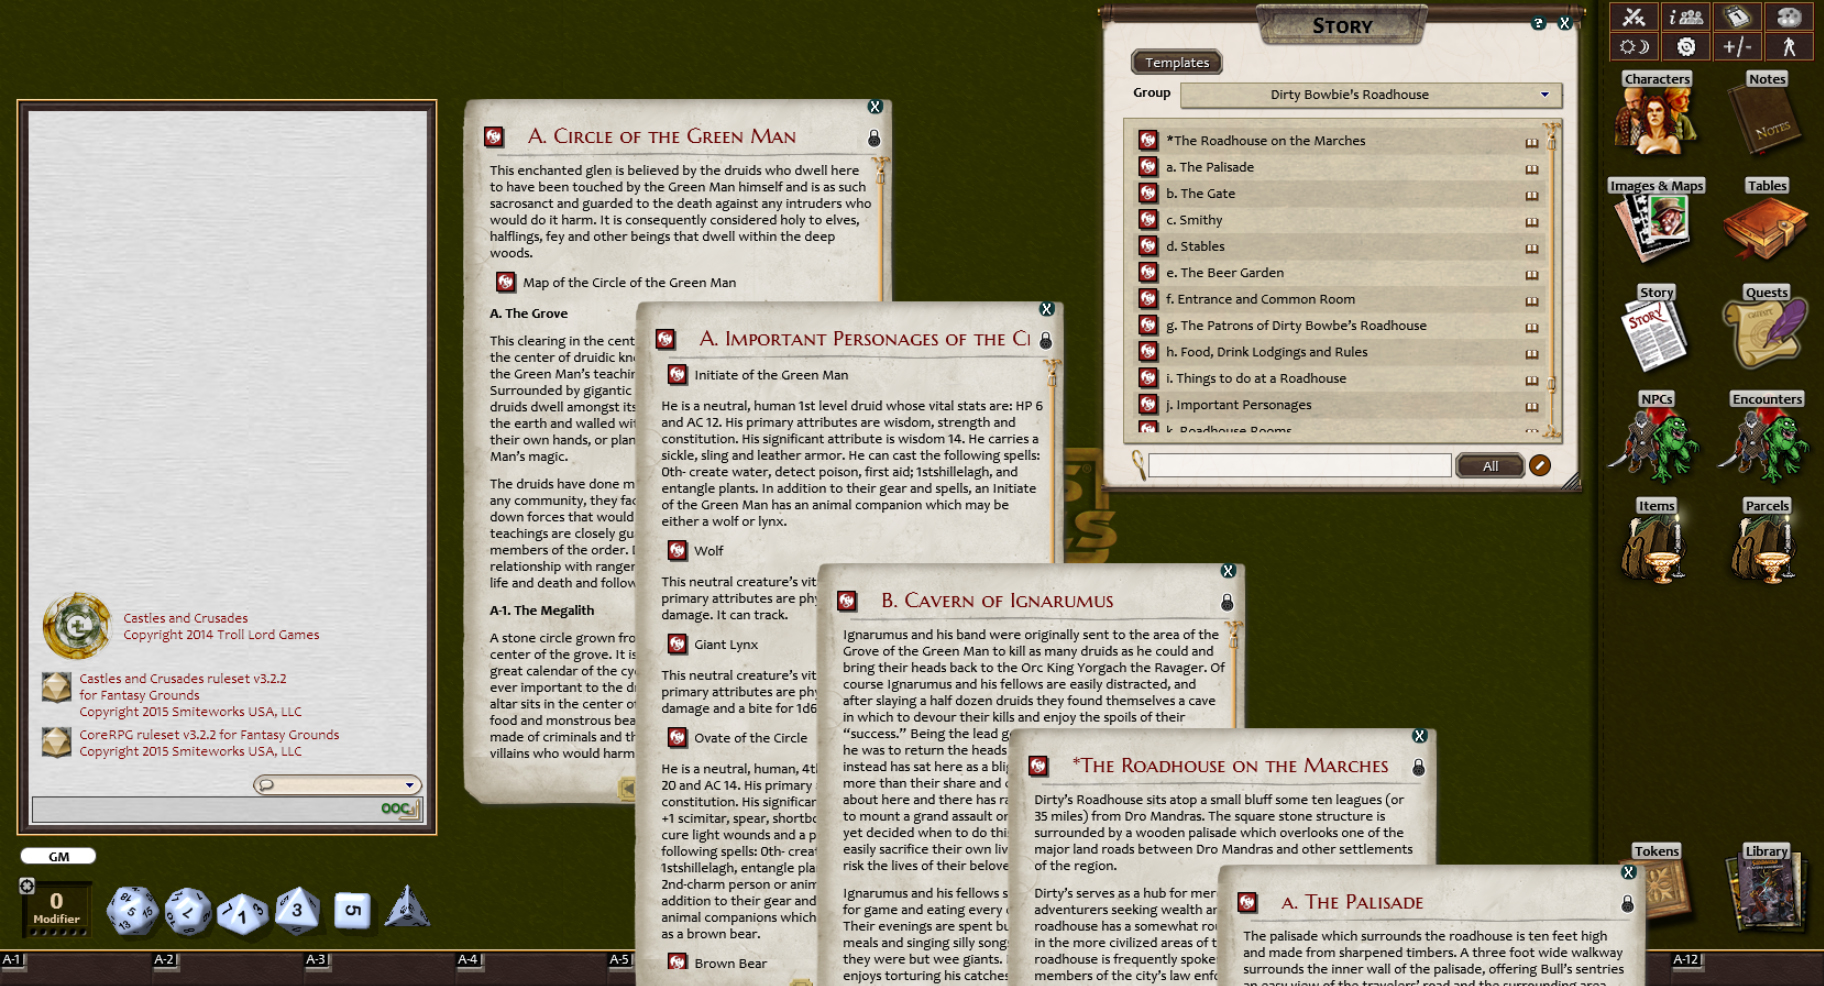Toggle the padlock on Cavern of Ignarumus
The image size is (1824, 986).
point(1228,601)
